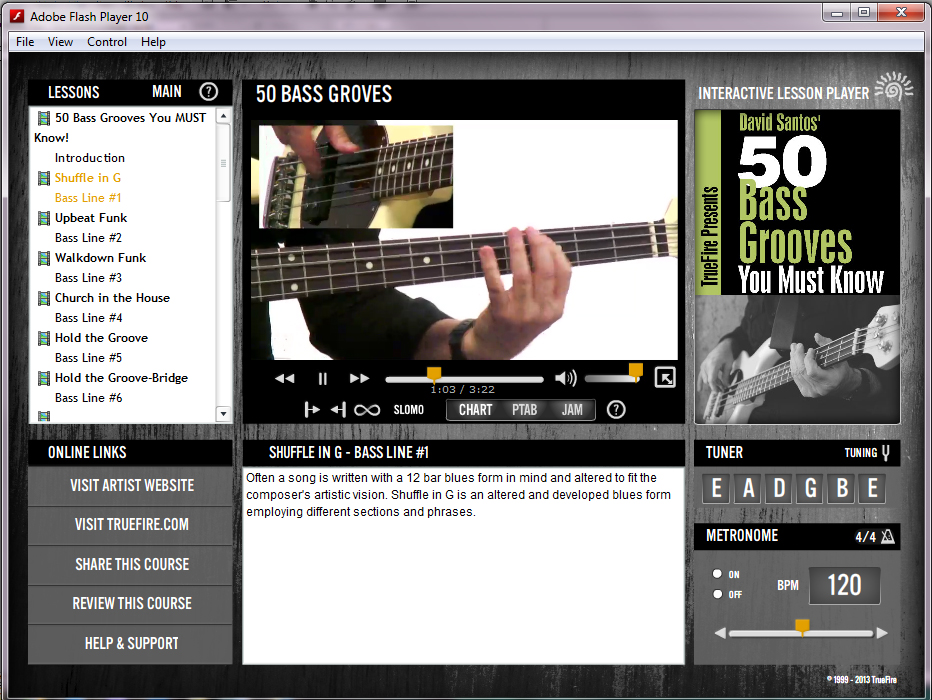Image resolution: width=932 pixels, height=700 pixels.
Task: Click the metronome icon
Action: [x=887, y=537]
